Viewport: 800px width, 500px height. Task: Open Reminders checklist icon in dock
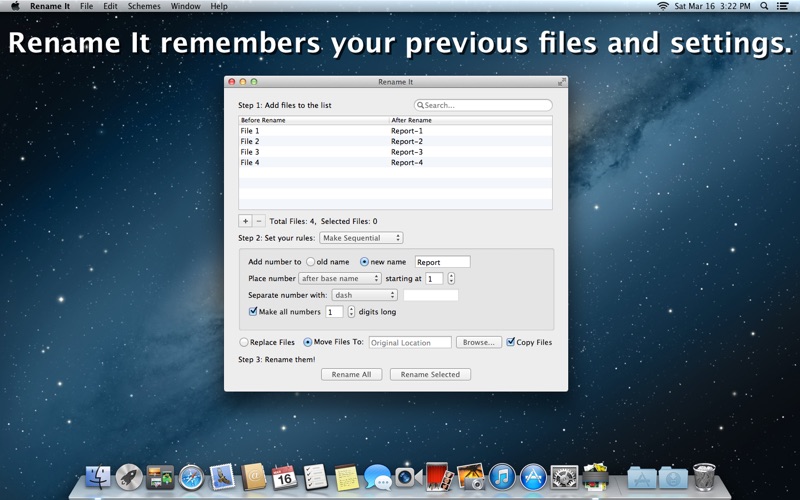pos(315,478)
